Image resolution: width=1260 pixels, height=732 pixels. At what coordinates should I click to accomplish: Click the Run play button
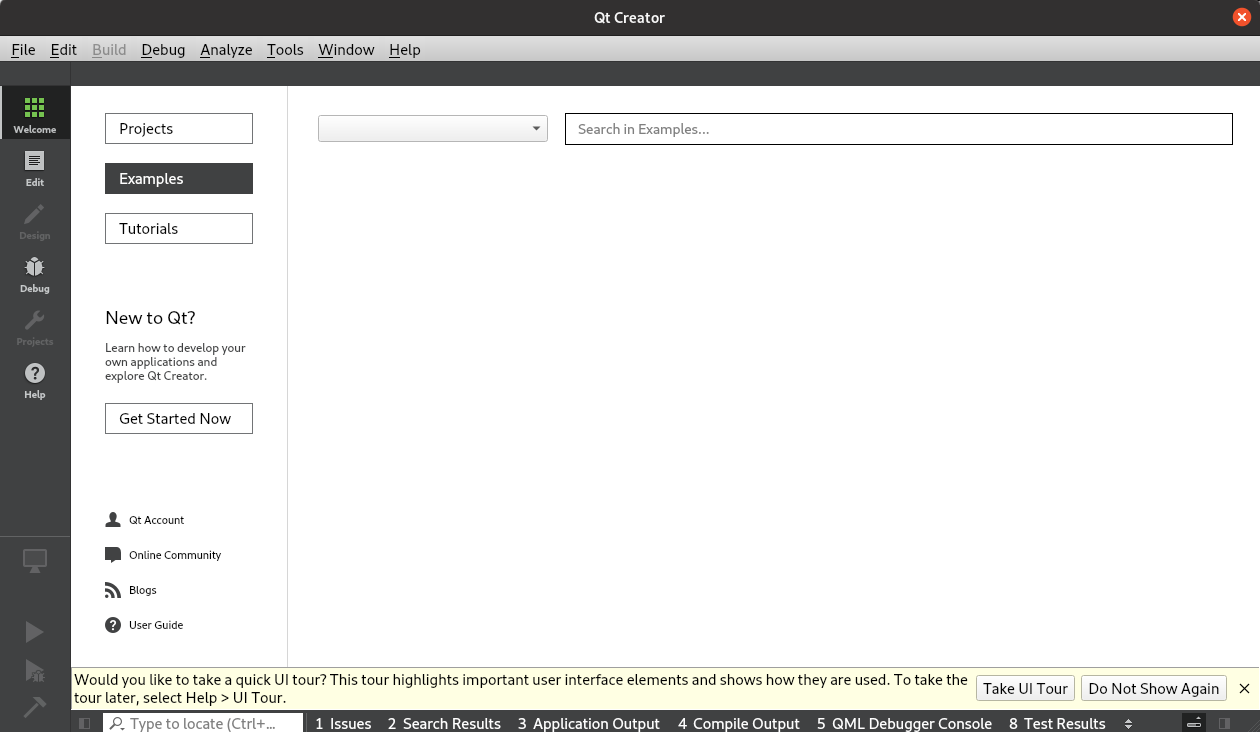tap(35, 632)
